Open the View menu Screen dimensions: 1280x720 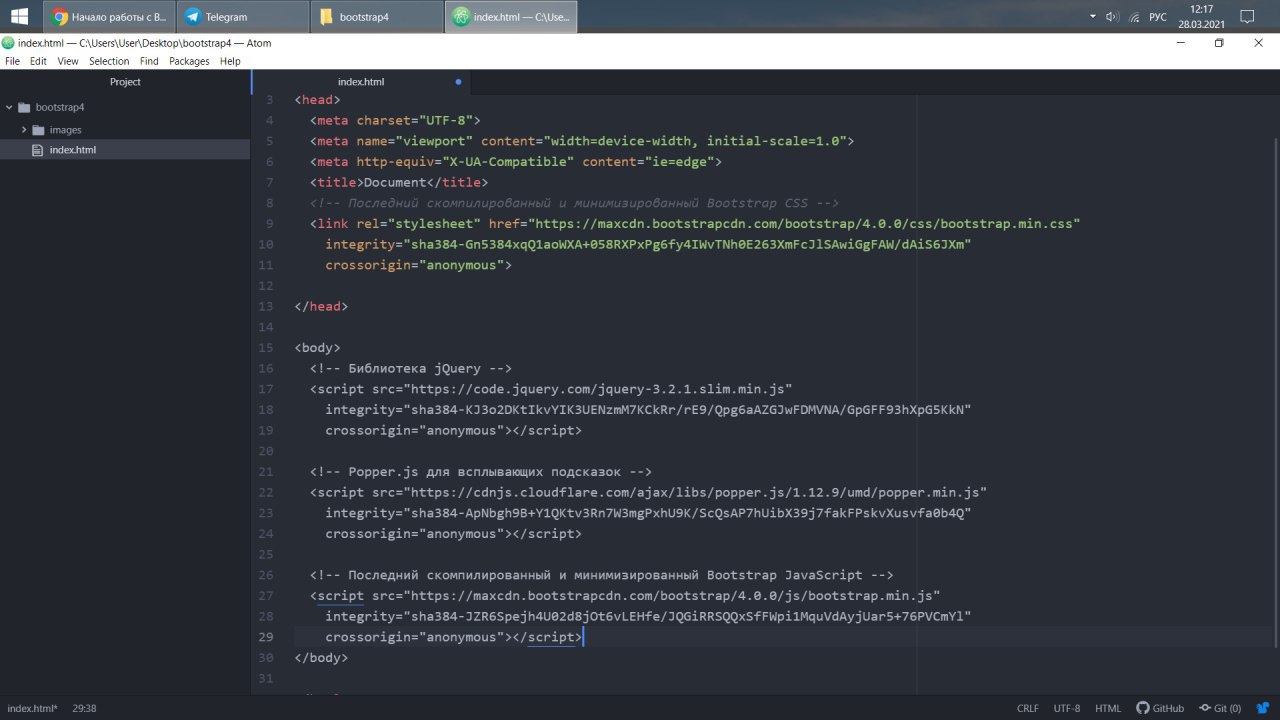click(68, 61)
